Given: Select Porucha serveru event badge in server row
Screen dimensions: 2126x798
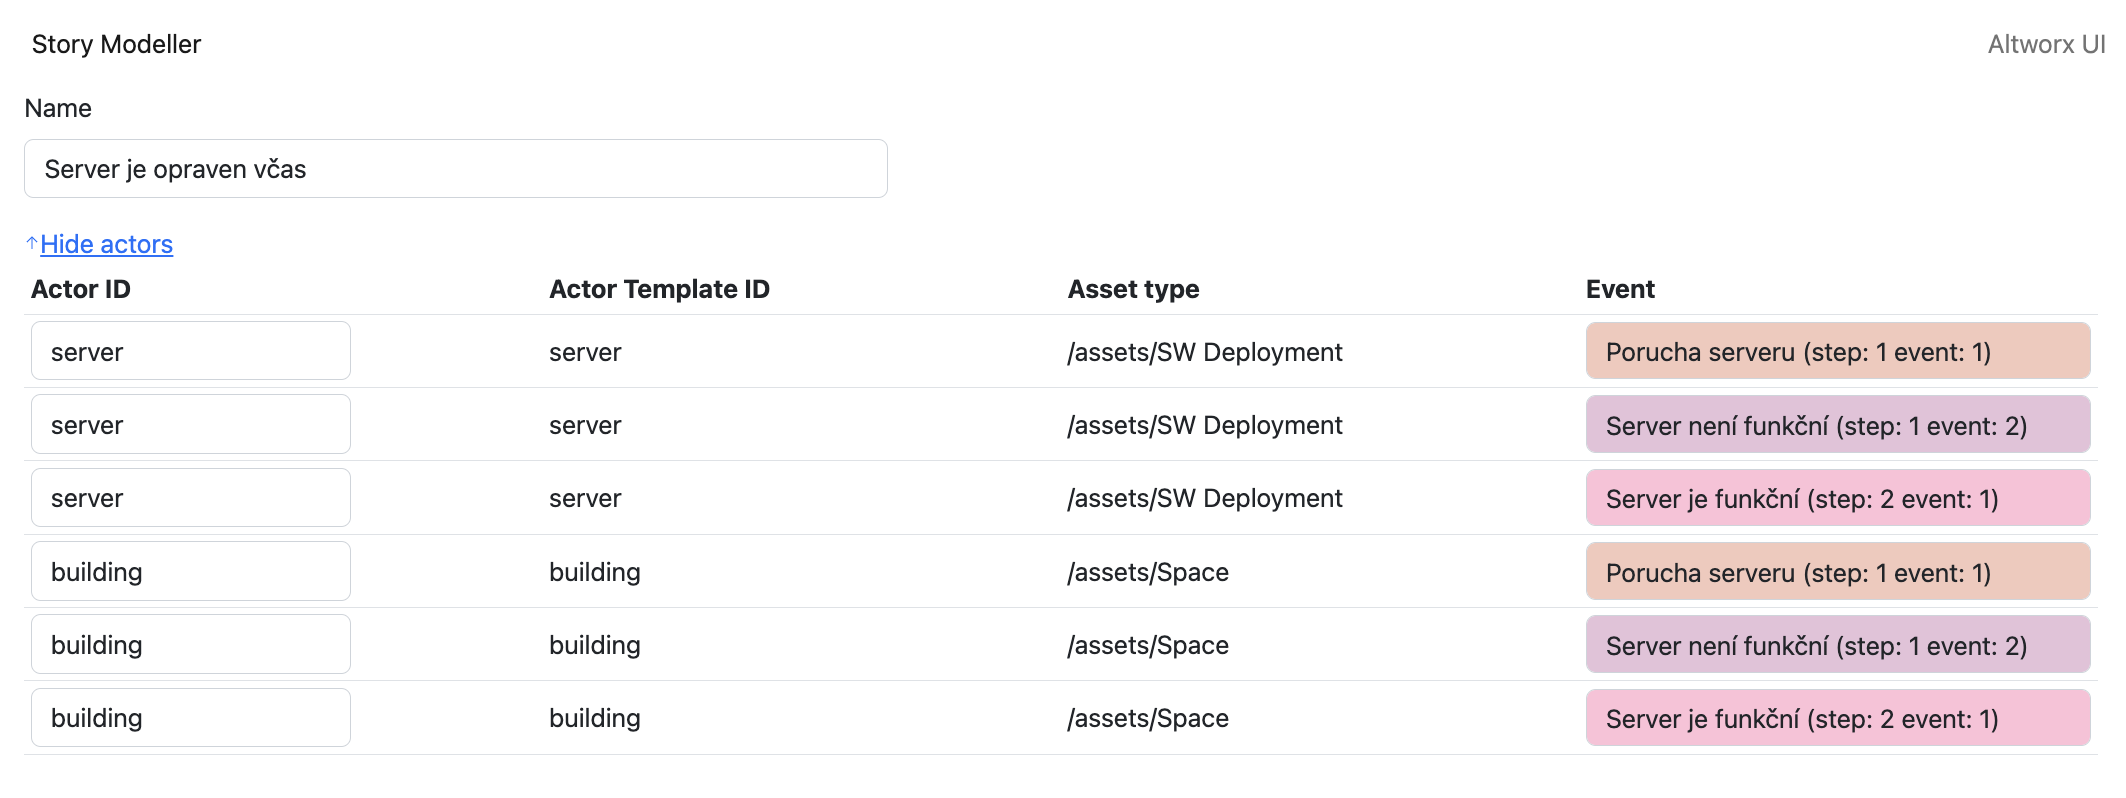Looking at the screenshot, I should [x=1837, y=351].
